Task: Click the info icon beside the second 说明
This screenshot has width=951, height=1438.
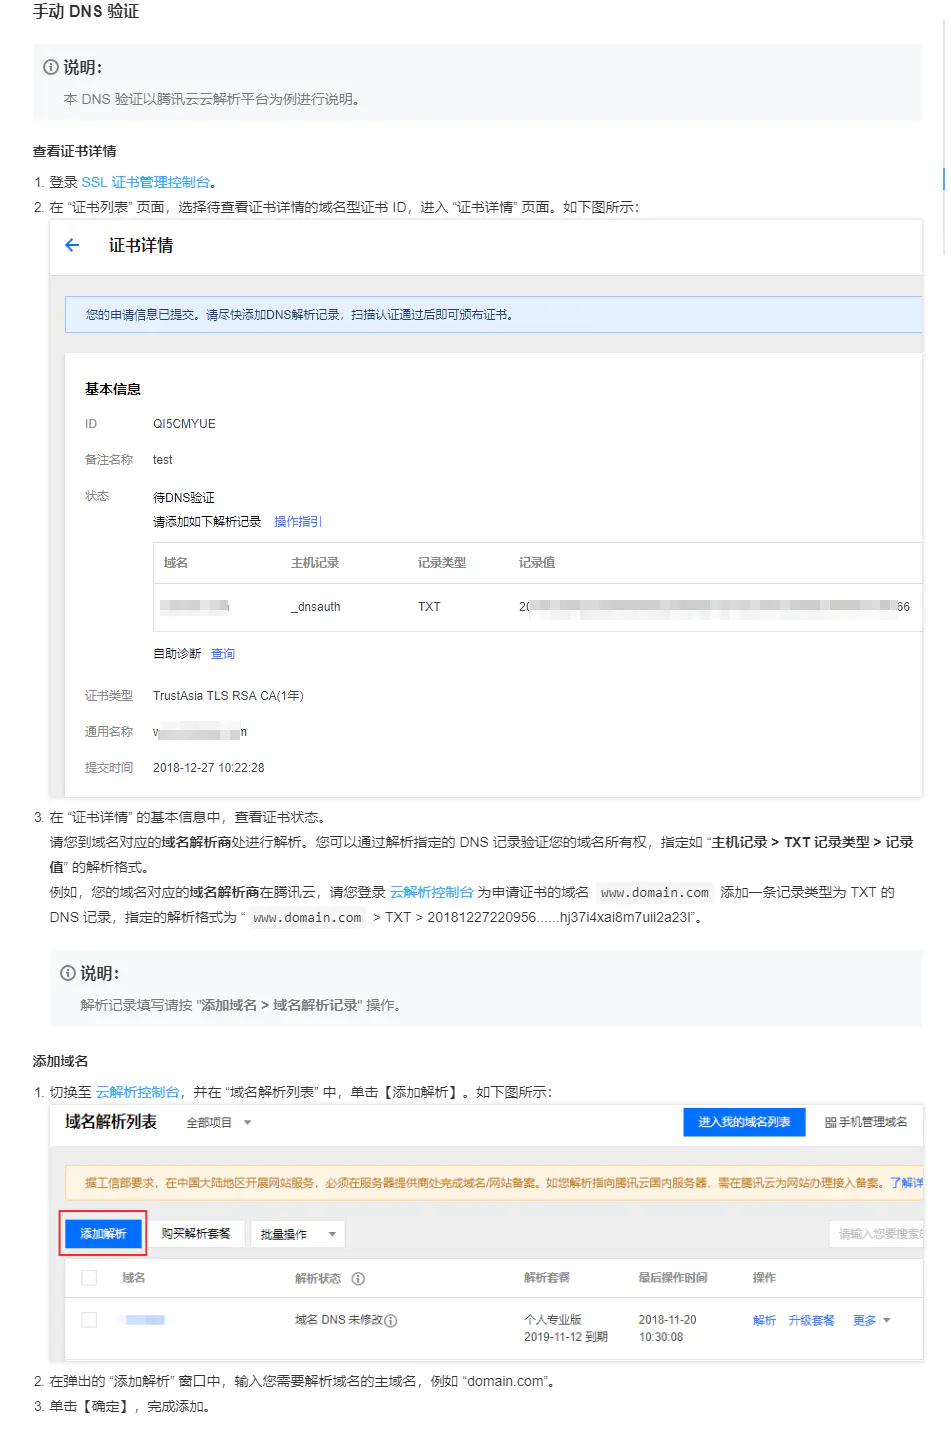Action: pos(68,973)
